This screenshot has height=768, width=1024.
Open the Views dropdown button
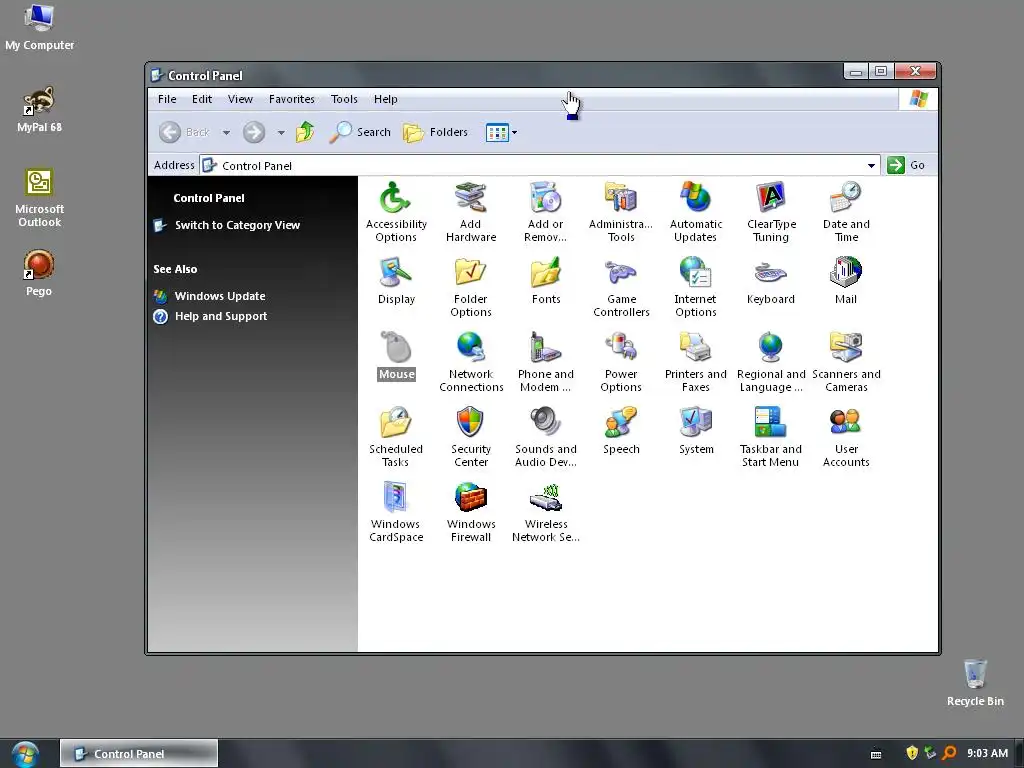[x=502, y=133]
